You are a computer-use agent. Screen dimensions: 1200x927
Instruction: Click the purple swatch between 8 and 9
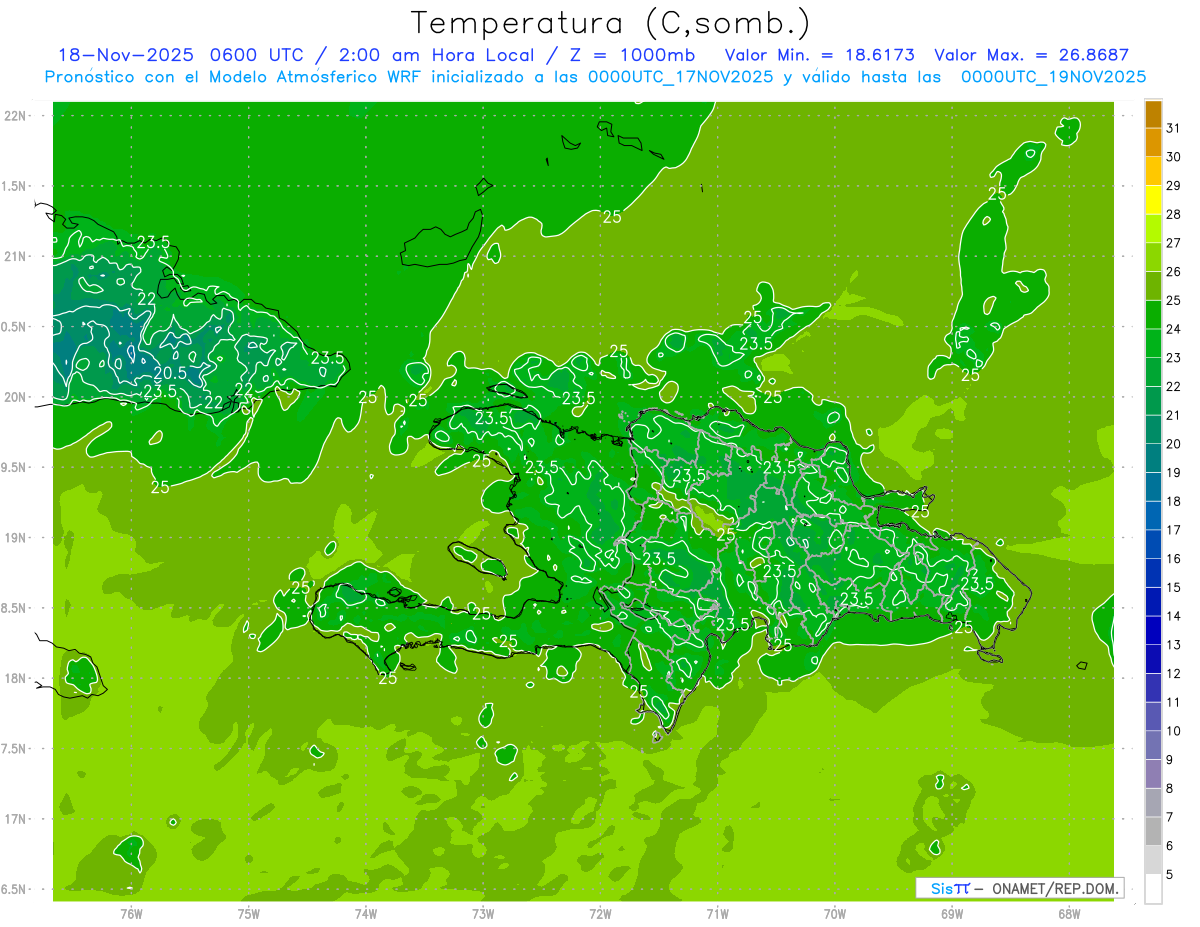pos(1153,774)
